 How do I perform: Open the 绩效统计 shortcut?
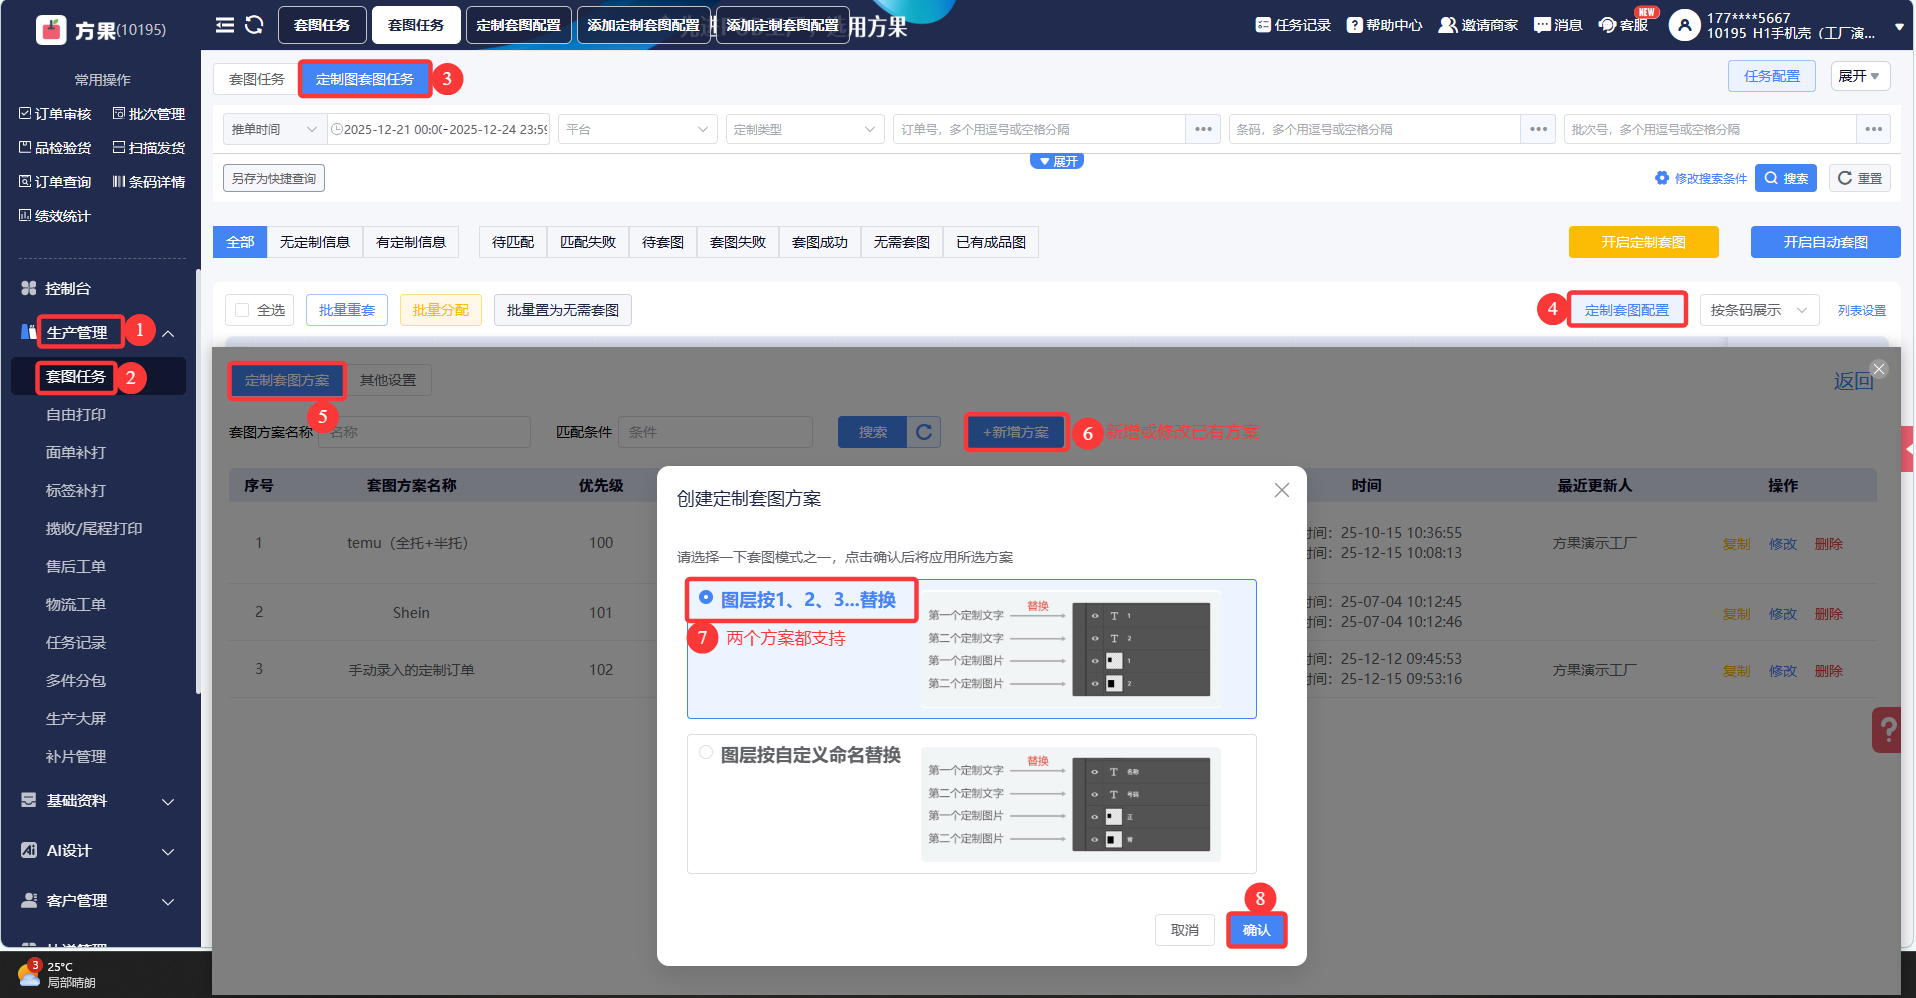(55, 216)
